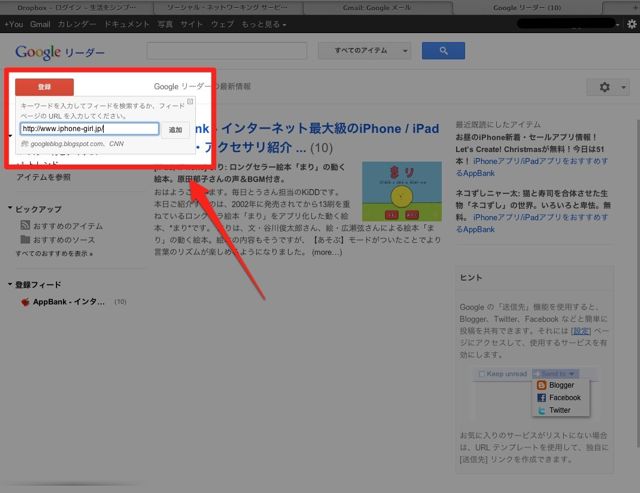Image resolution: width=640 pixels, height=493 pixels.
Task: Click the blue search magnifier button
Action: (443, 51)
